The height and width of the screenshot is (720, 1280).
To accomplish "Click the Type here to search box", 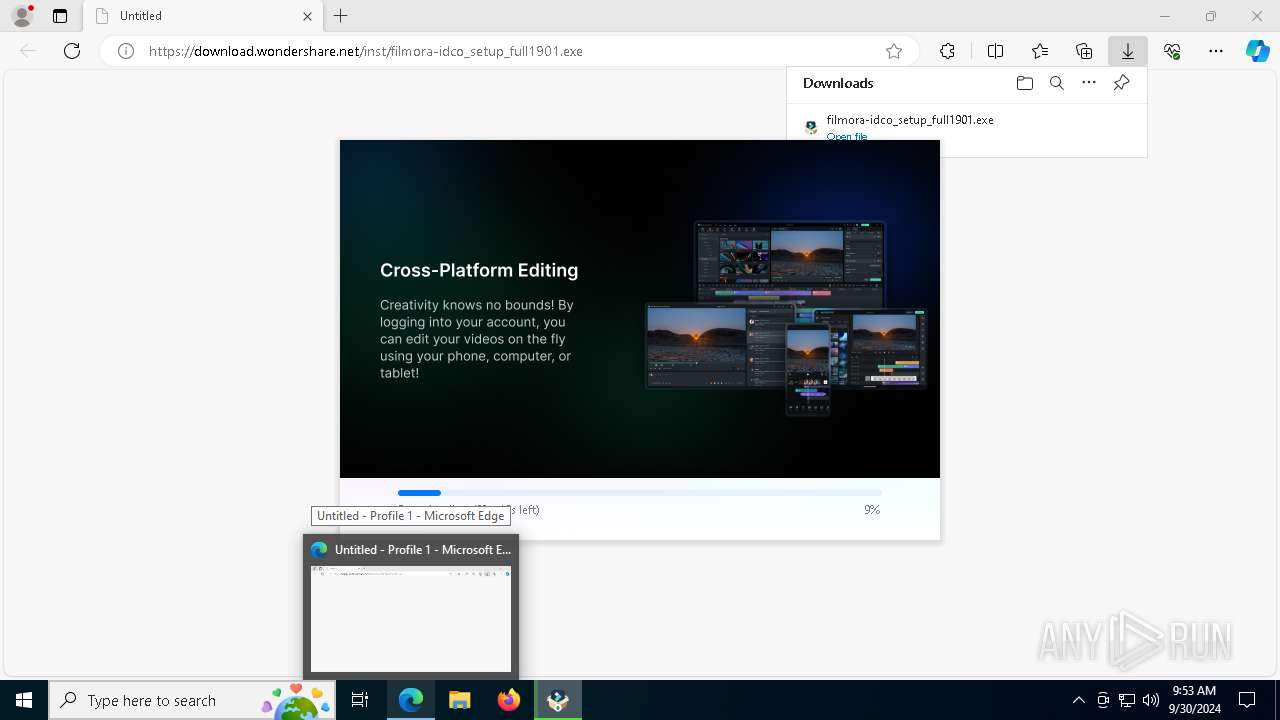I will (192, 700).
